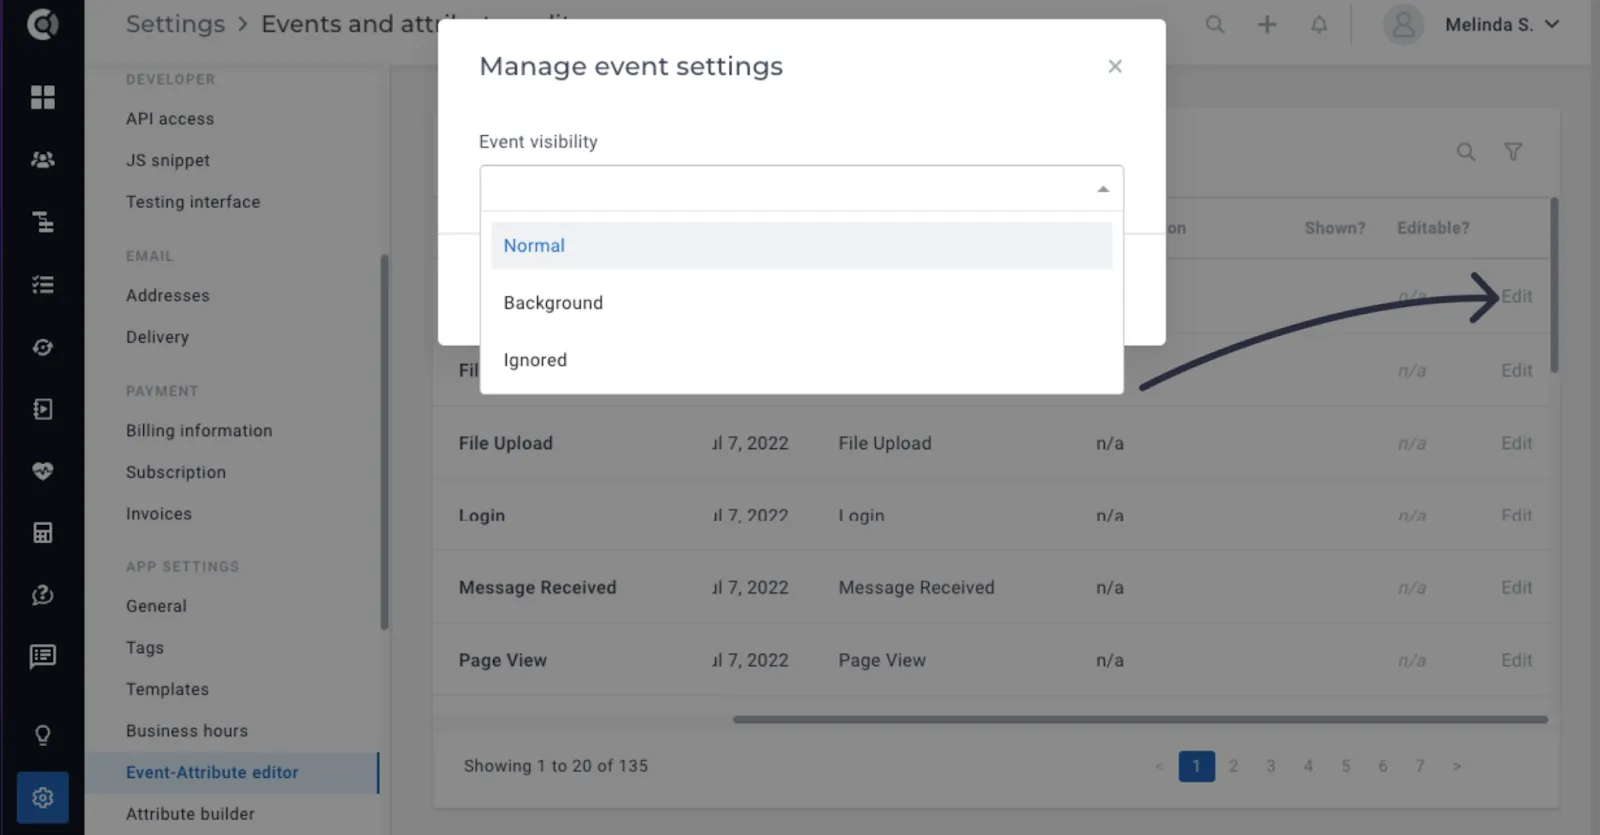1600x835 pixels.
Task: Open Templates settings
Action: click(167, 690)
